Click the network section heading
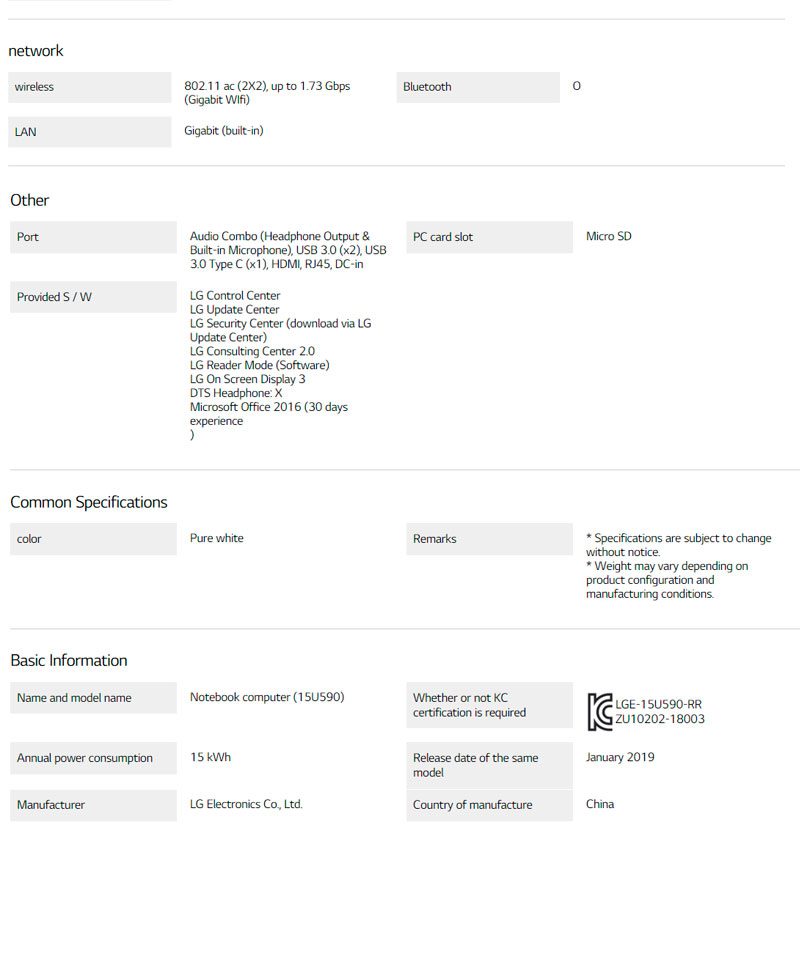The width and height of the screenshot is (800, 962). pos(36,51)
